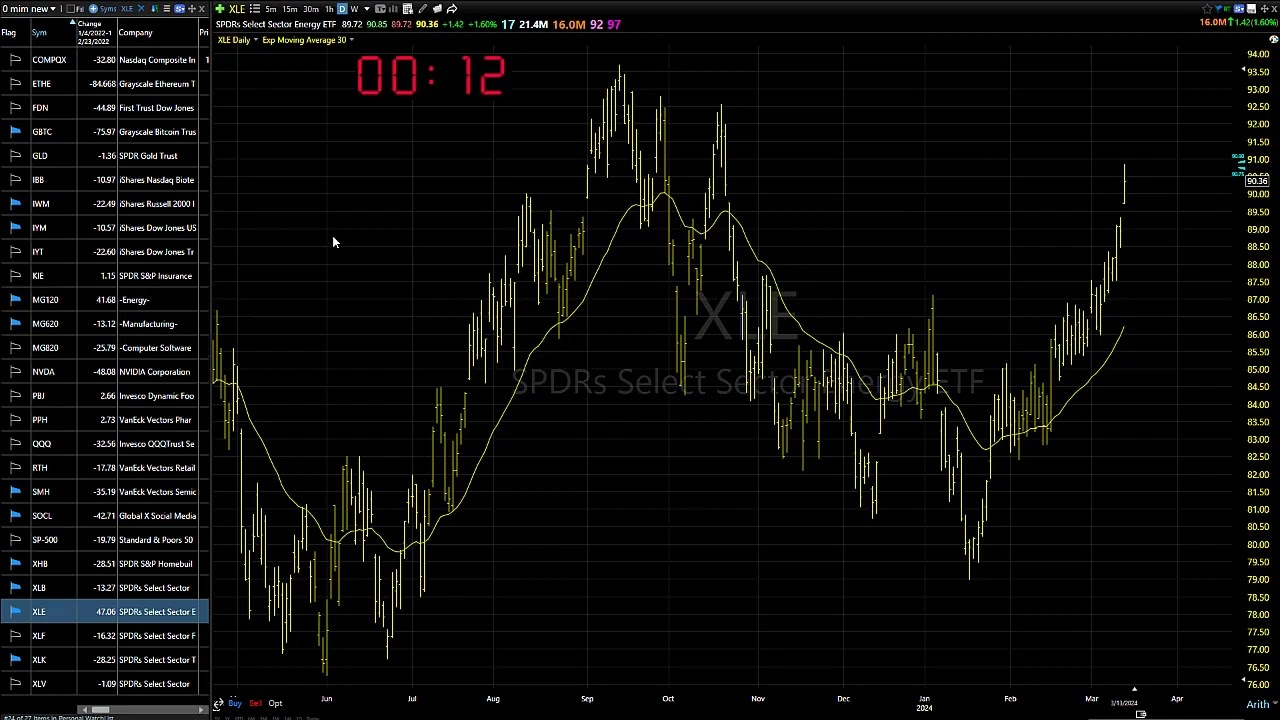Select the PPH VanEck Vectors Pharma row
The width and height of the screenshot is (1280, 720).
click(104, 420)
